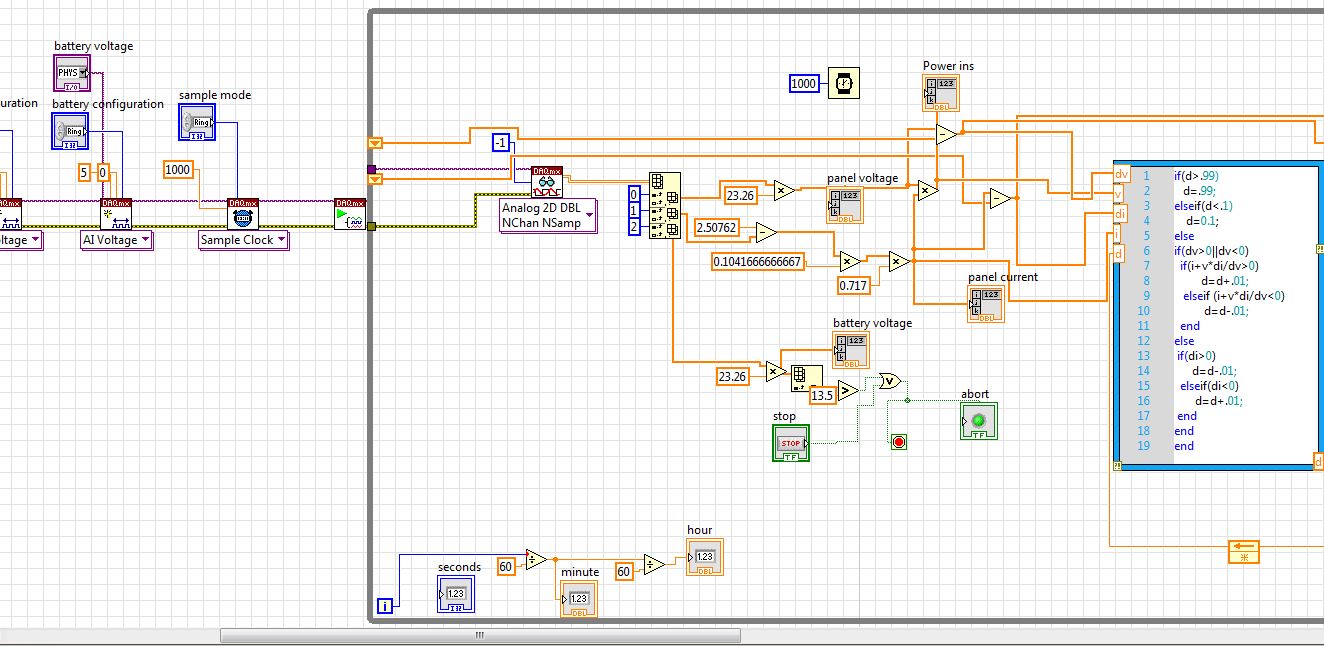The width and height of the screenshot is (1324, 646).
Task: Click the battery configuration ring control
Action: 71,132
